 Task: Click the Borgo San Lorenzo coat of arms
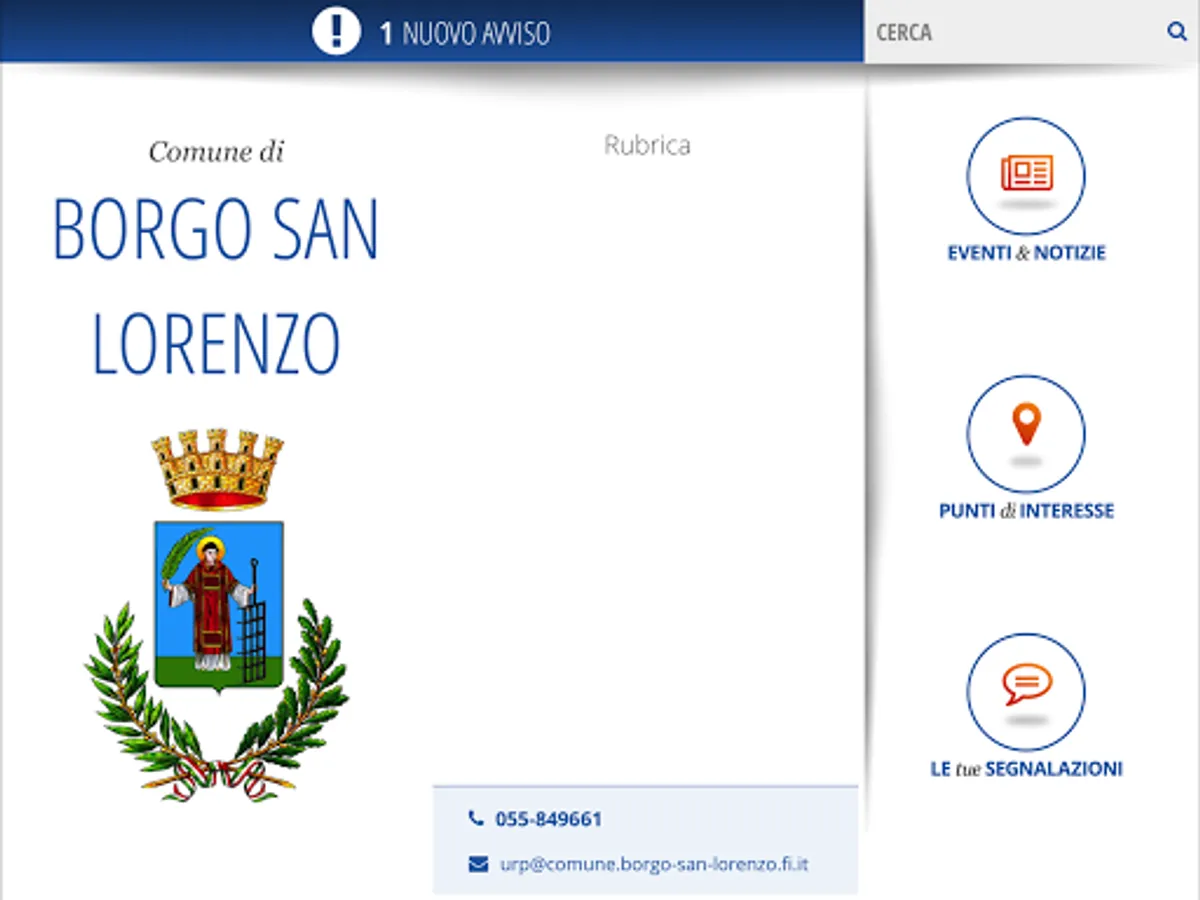[217, 615]
